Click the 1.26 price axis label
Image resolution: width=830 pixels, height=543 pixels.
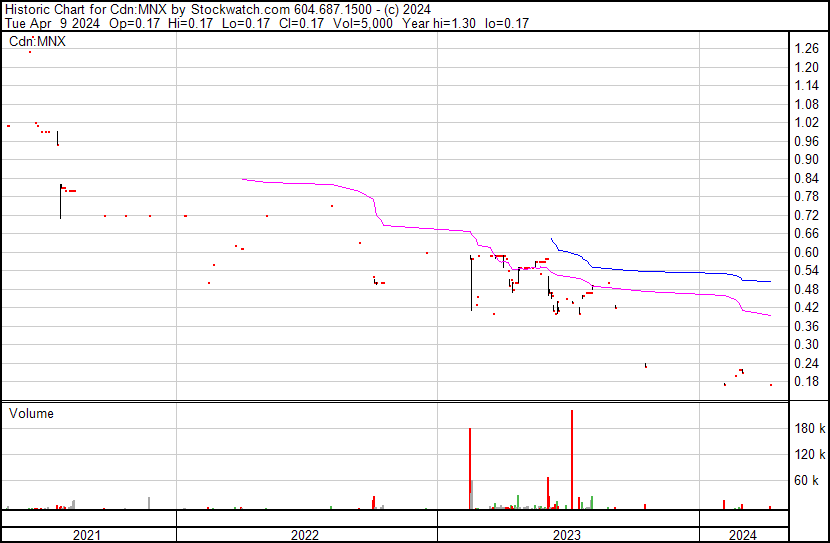[807, 49]
